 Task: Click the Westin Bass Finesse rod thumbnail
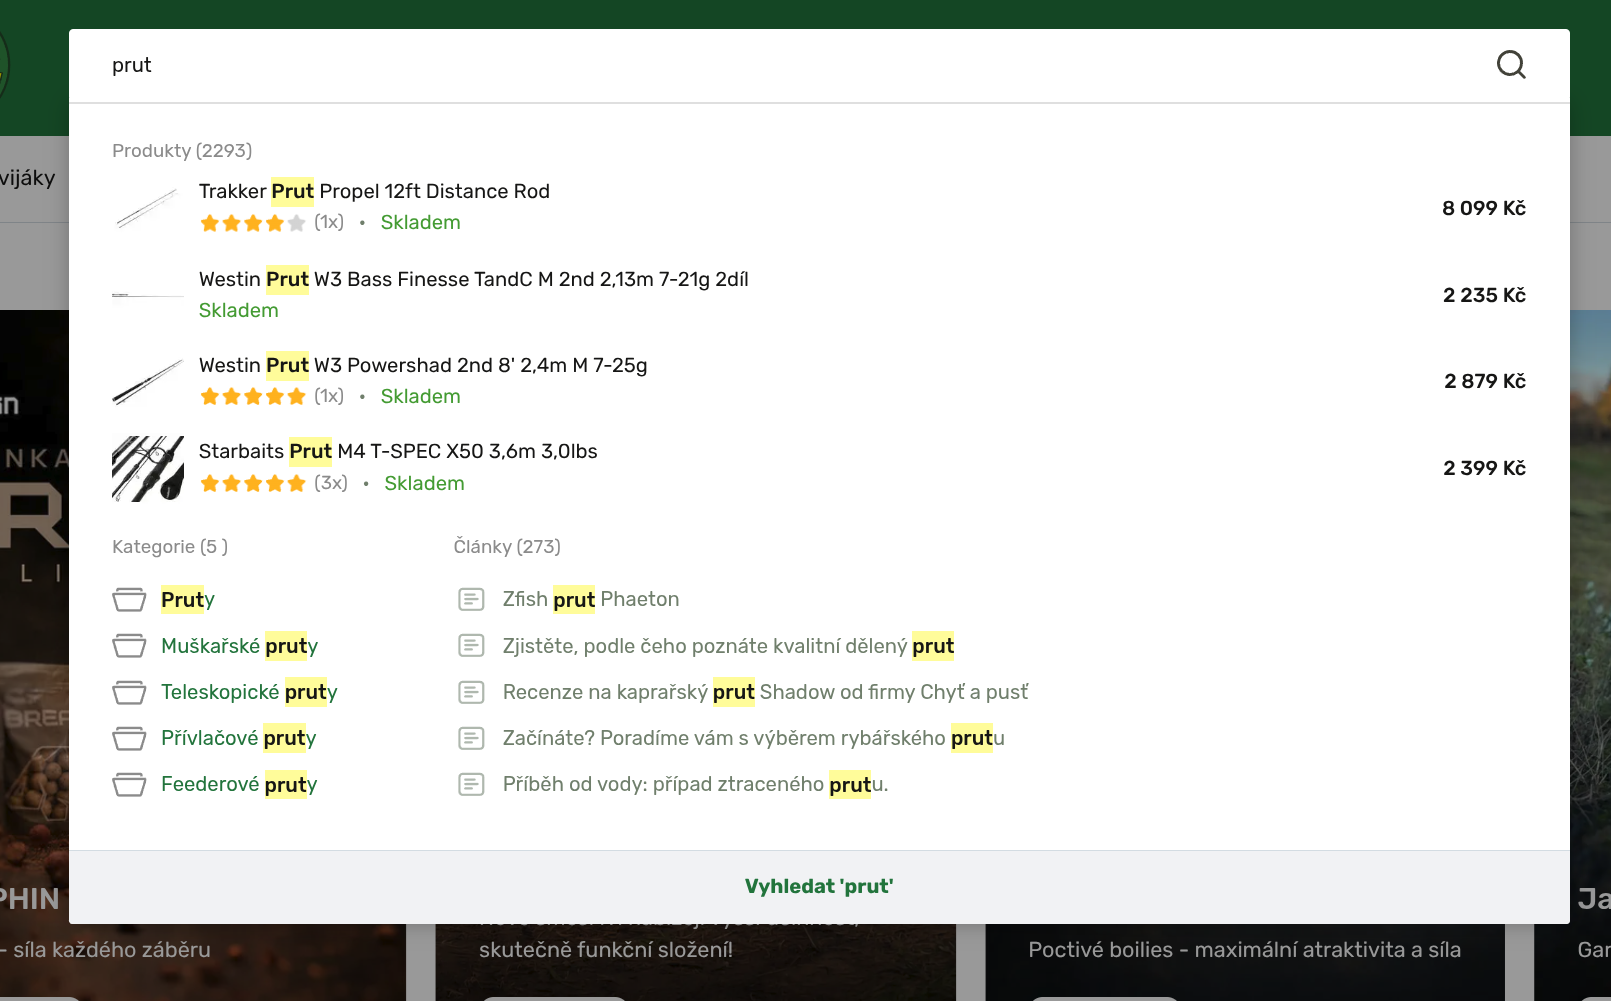(148, 295)
